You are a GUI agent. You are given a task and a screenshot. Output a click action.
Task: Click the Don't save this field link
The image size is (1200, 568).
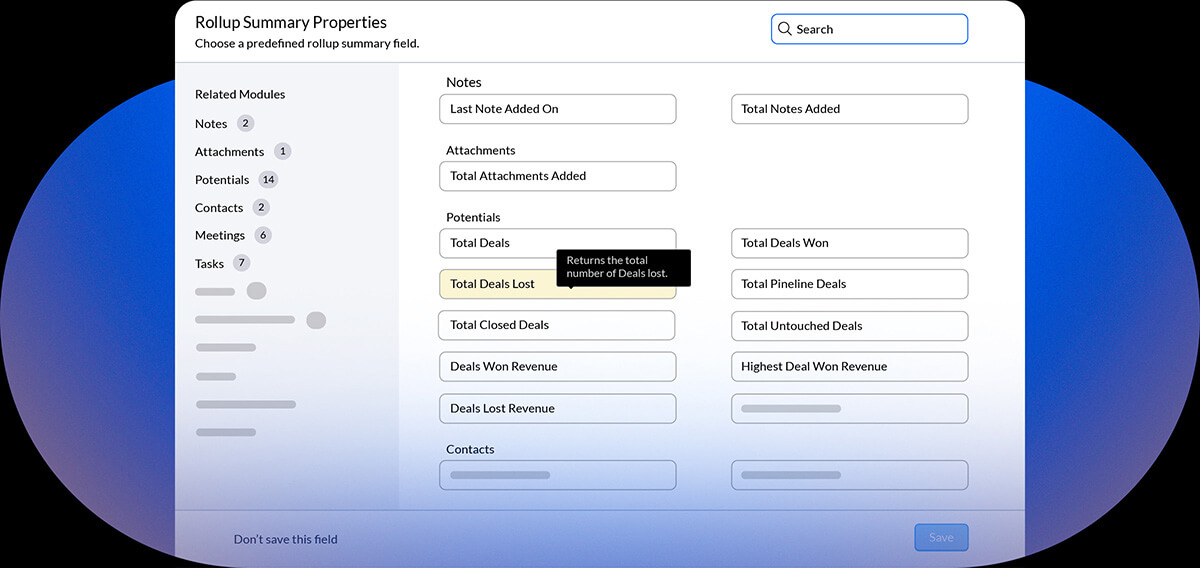click(286, 539)
